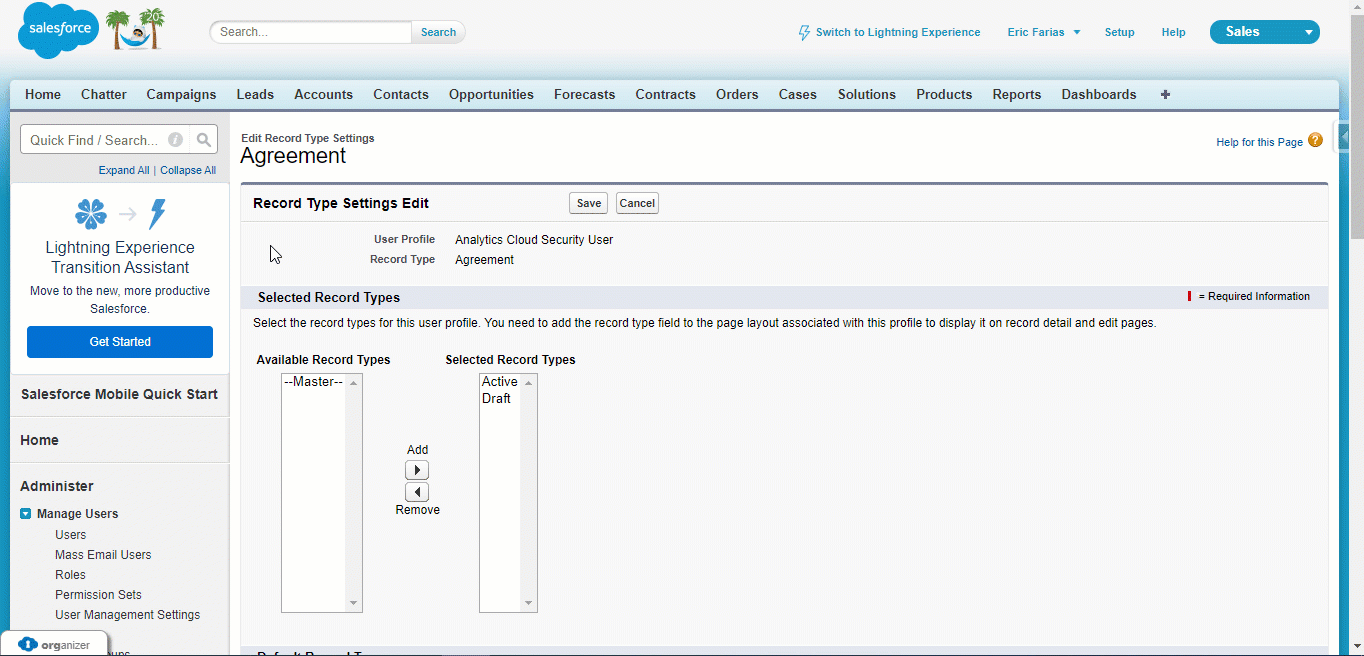Click in the top Search field

[311, 32]
